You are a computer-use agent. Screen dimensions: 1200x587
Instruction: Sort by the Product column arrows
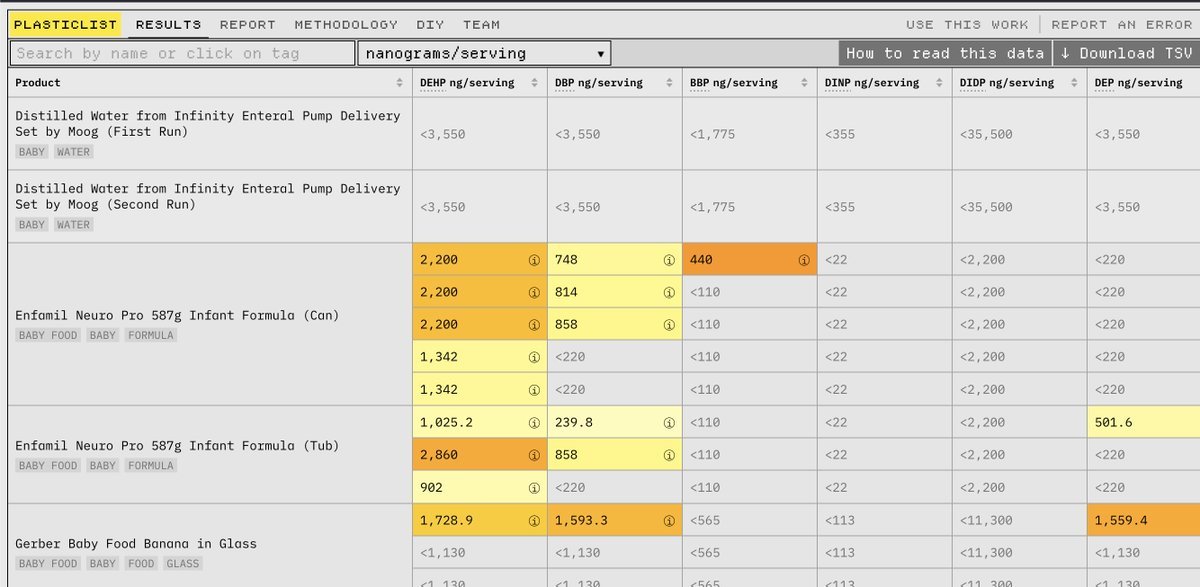click(400, 83)
